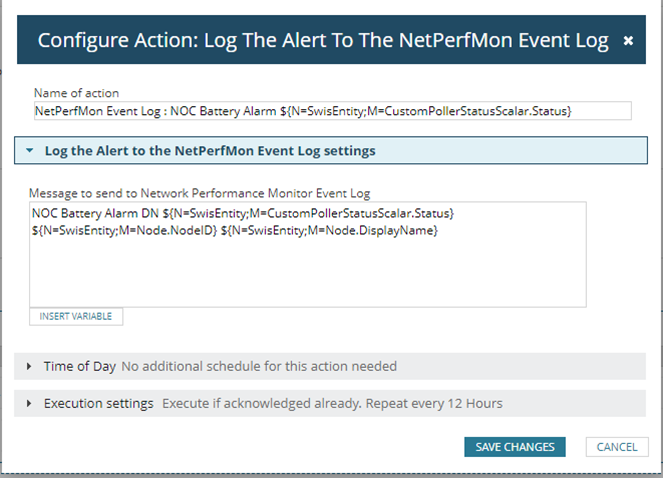
Task: Click the 'Message to send' label
Action: [197, 191]
